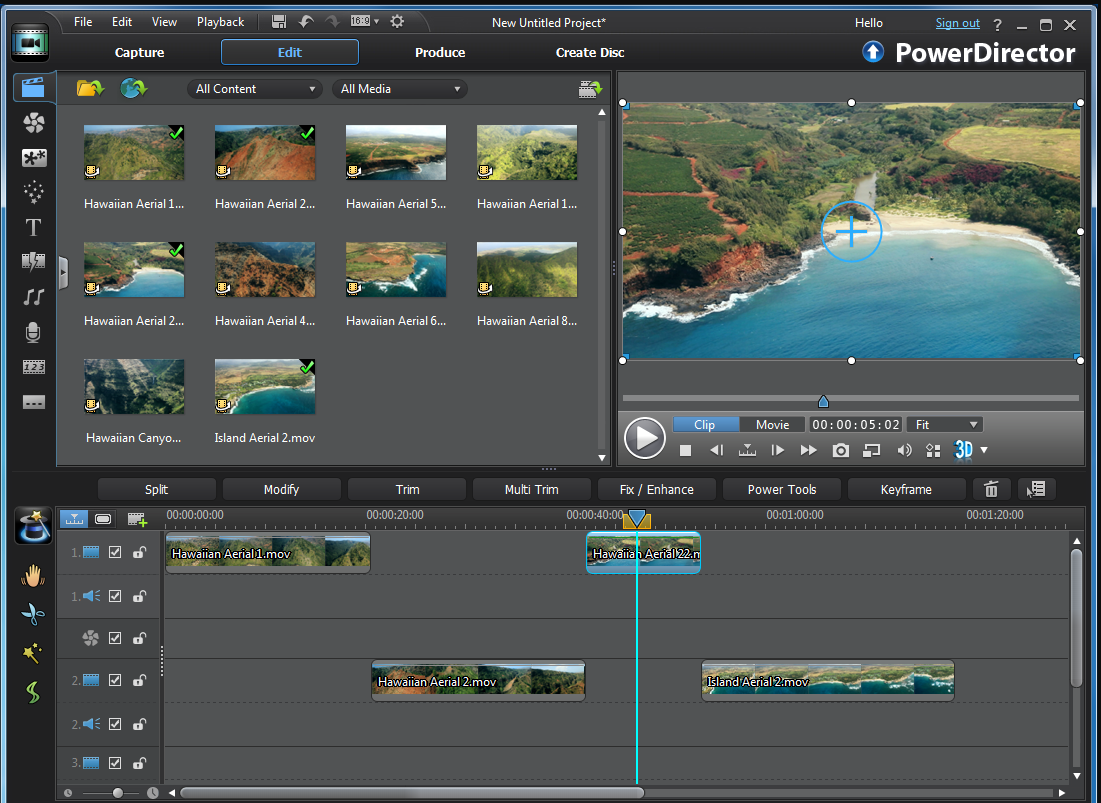
Task: Open the PiP Objects Room icon
Action: tap(33, 158)
